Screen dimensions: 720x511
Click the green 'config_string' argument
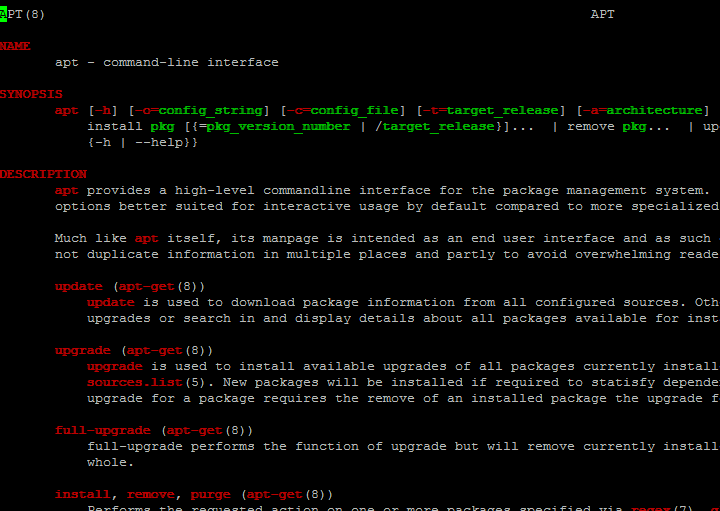pyautogui.click(x=211, y=111)
